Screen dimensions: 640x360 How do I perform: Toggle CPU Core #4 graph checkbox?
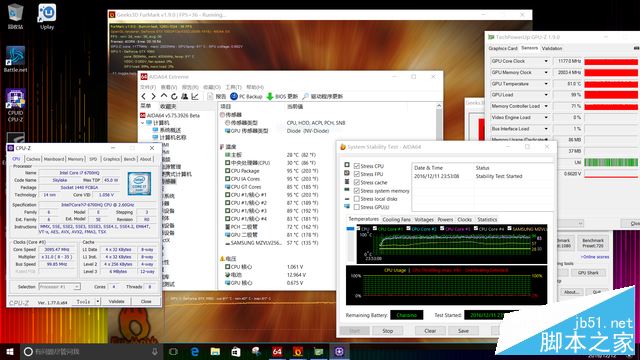pyautogui.click(x=476, y=229)
